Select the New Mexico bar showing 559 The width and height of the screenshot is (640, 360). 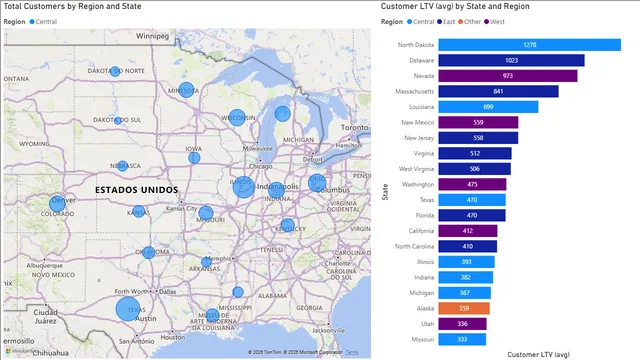478,122
